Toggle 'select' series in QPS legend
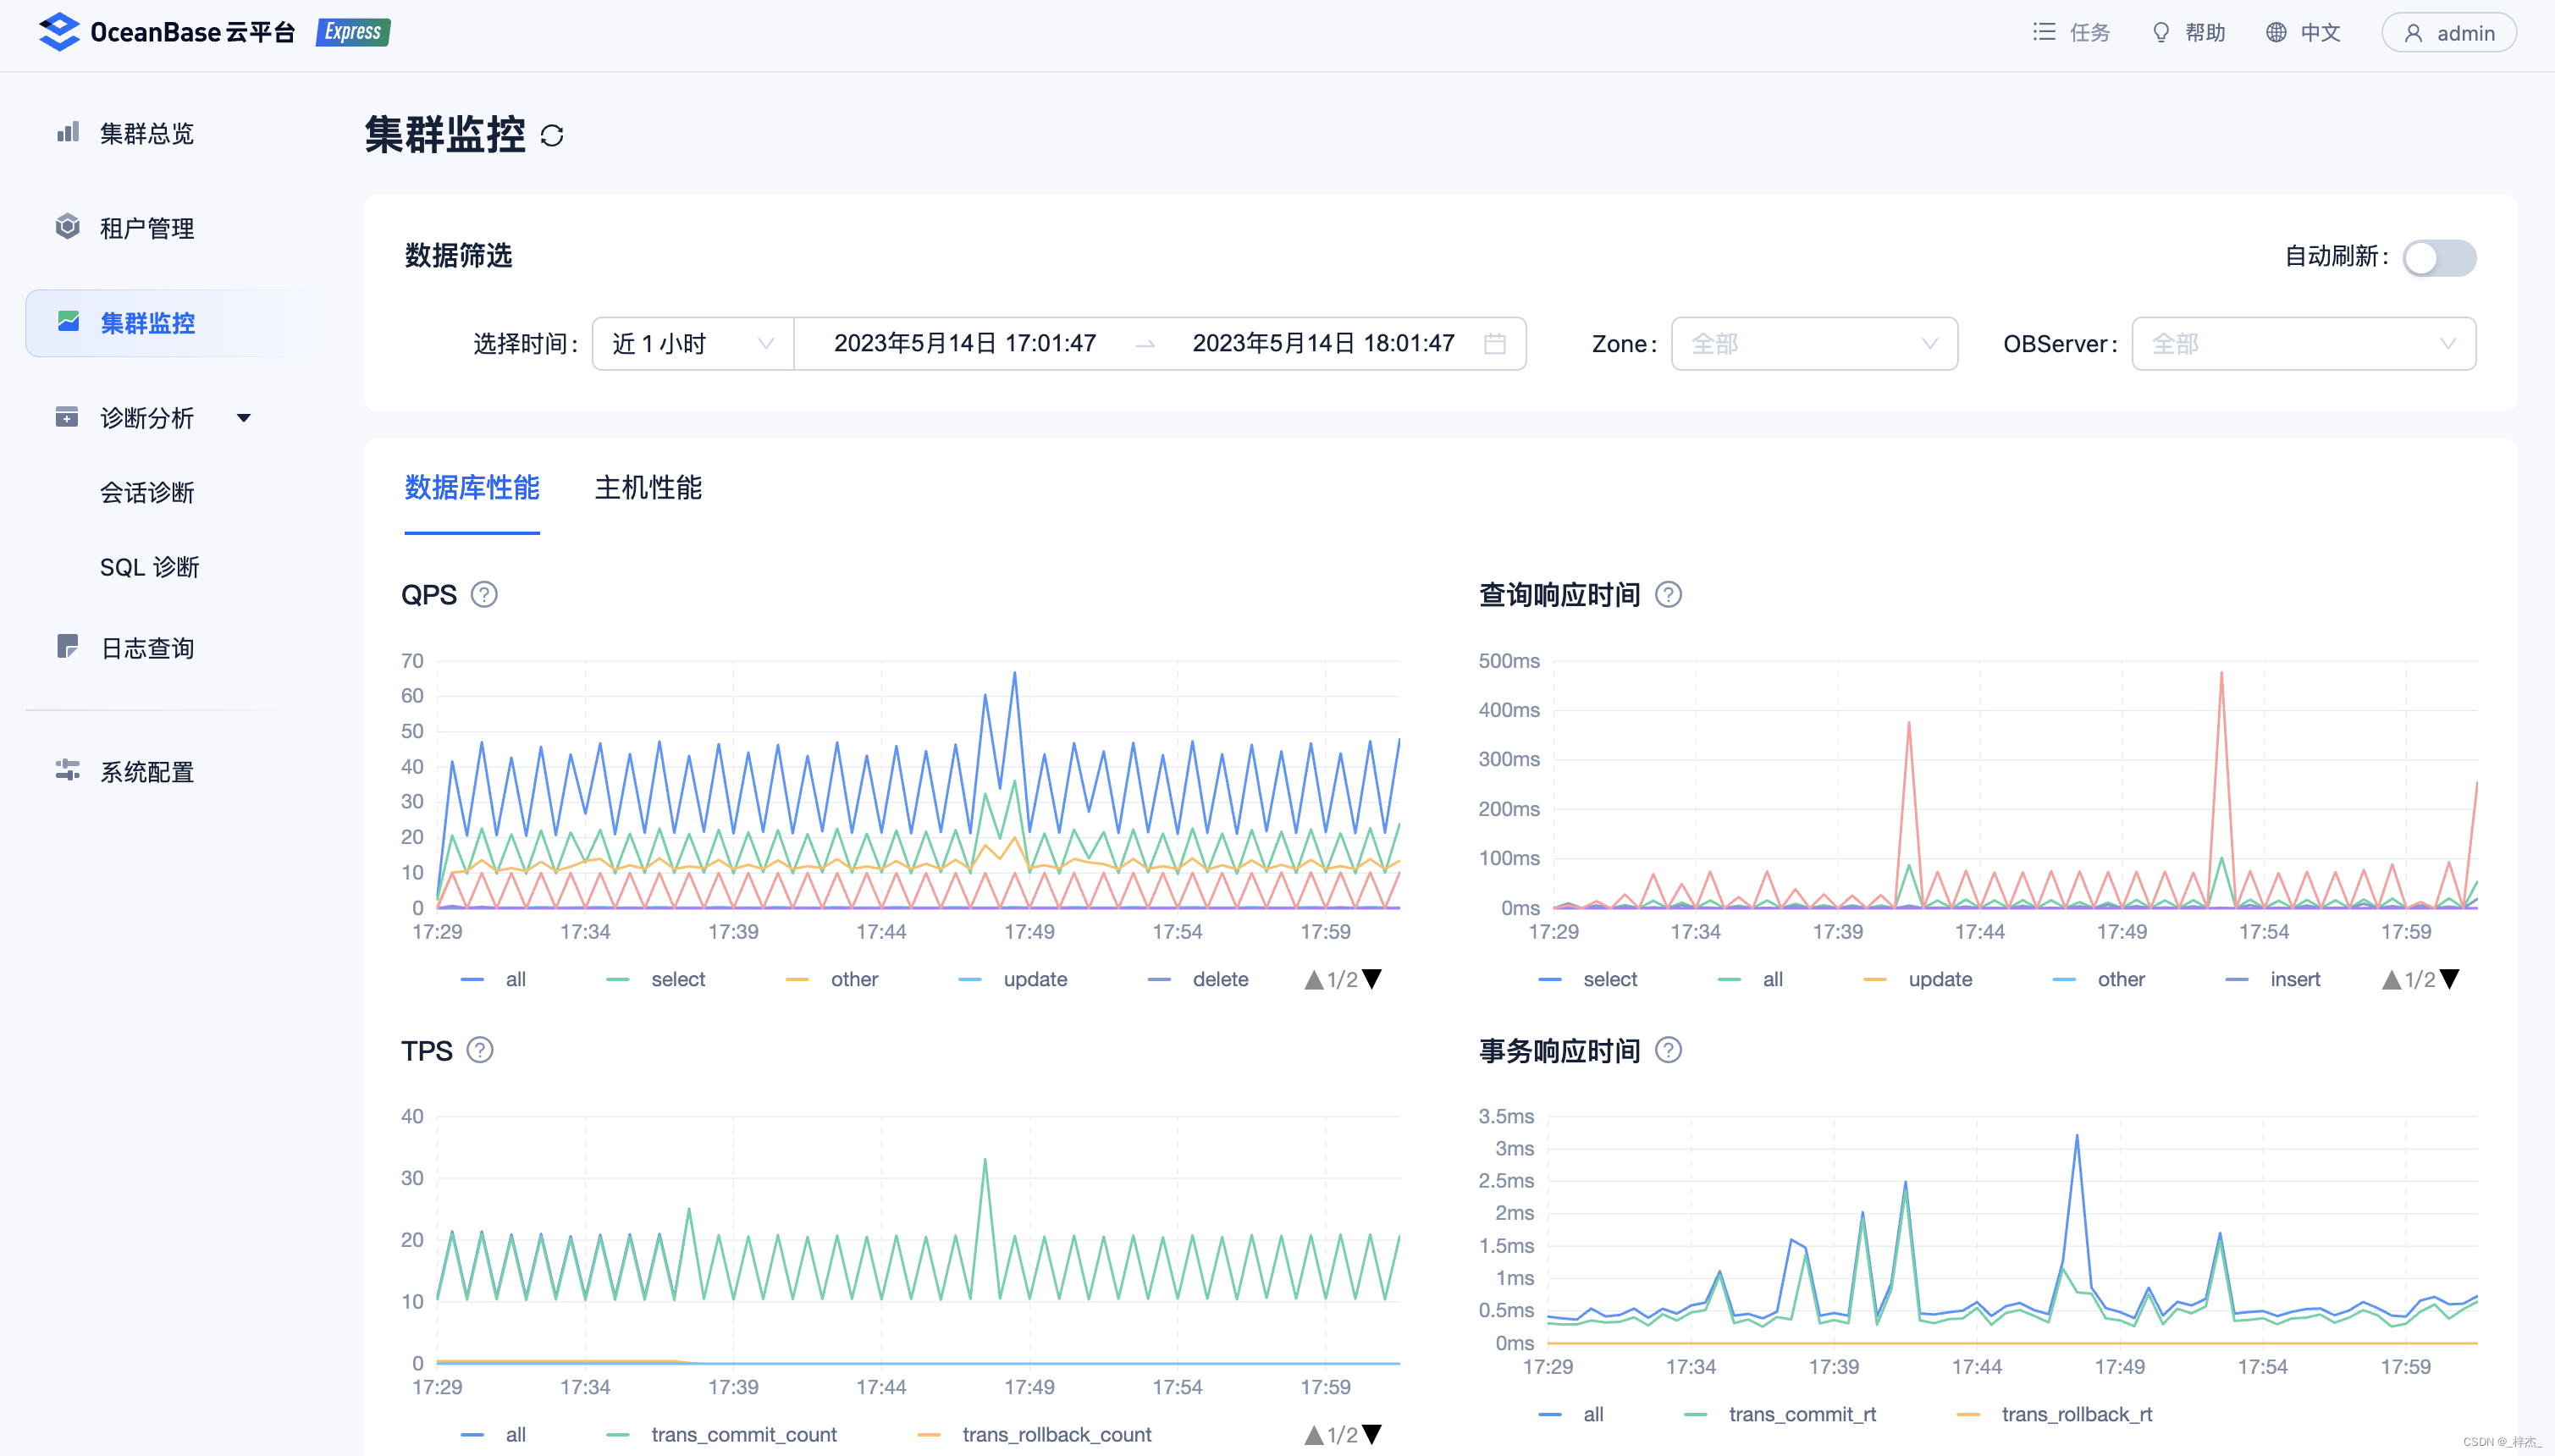Viewport: 2555px width, 1456px height. pos(656,979)
